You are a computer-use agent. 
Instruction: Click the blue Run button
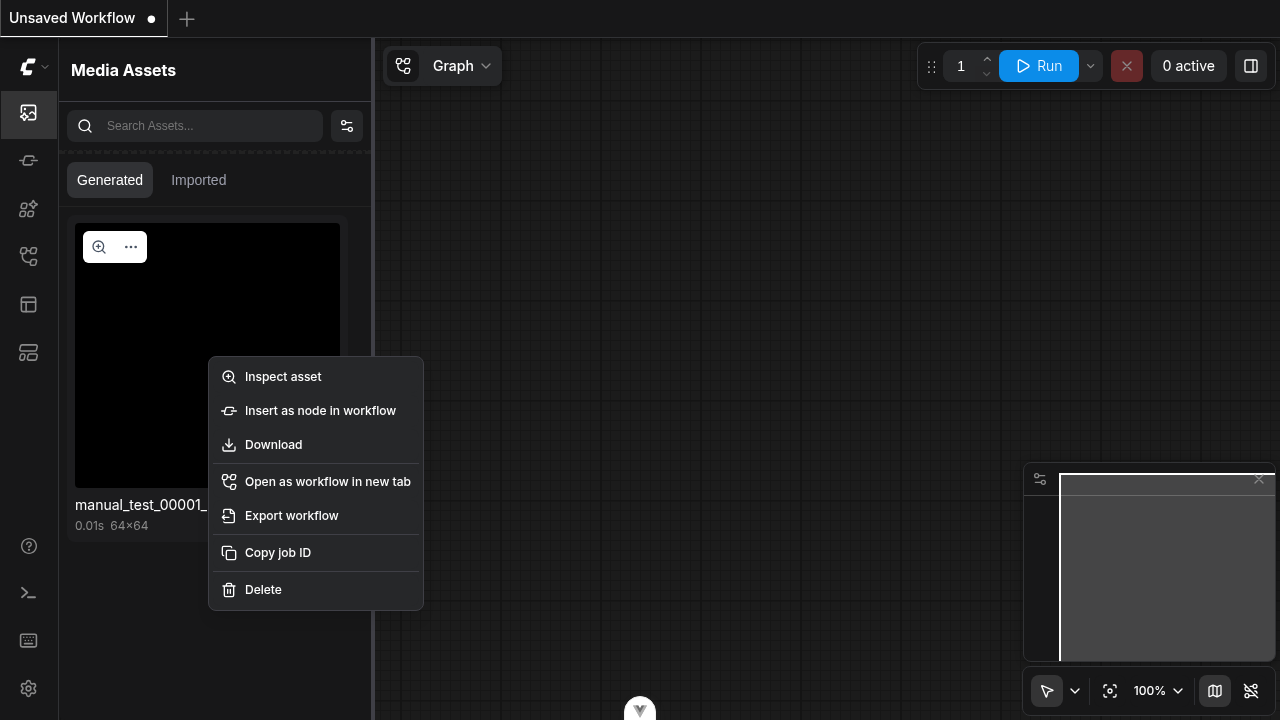pos(1039,66)
